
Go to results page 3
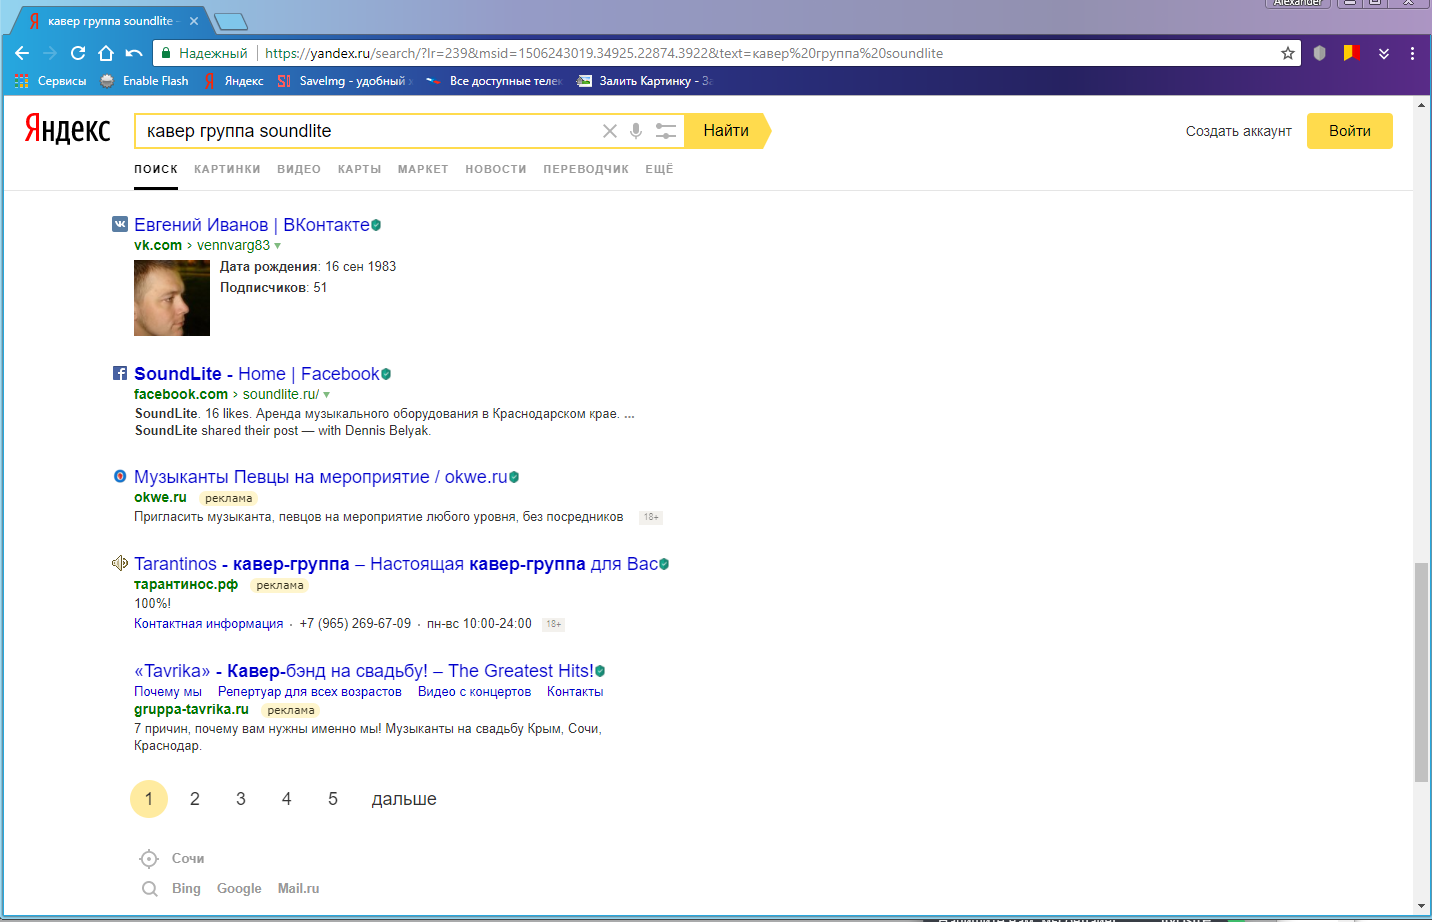tap(241, 799)
